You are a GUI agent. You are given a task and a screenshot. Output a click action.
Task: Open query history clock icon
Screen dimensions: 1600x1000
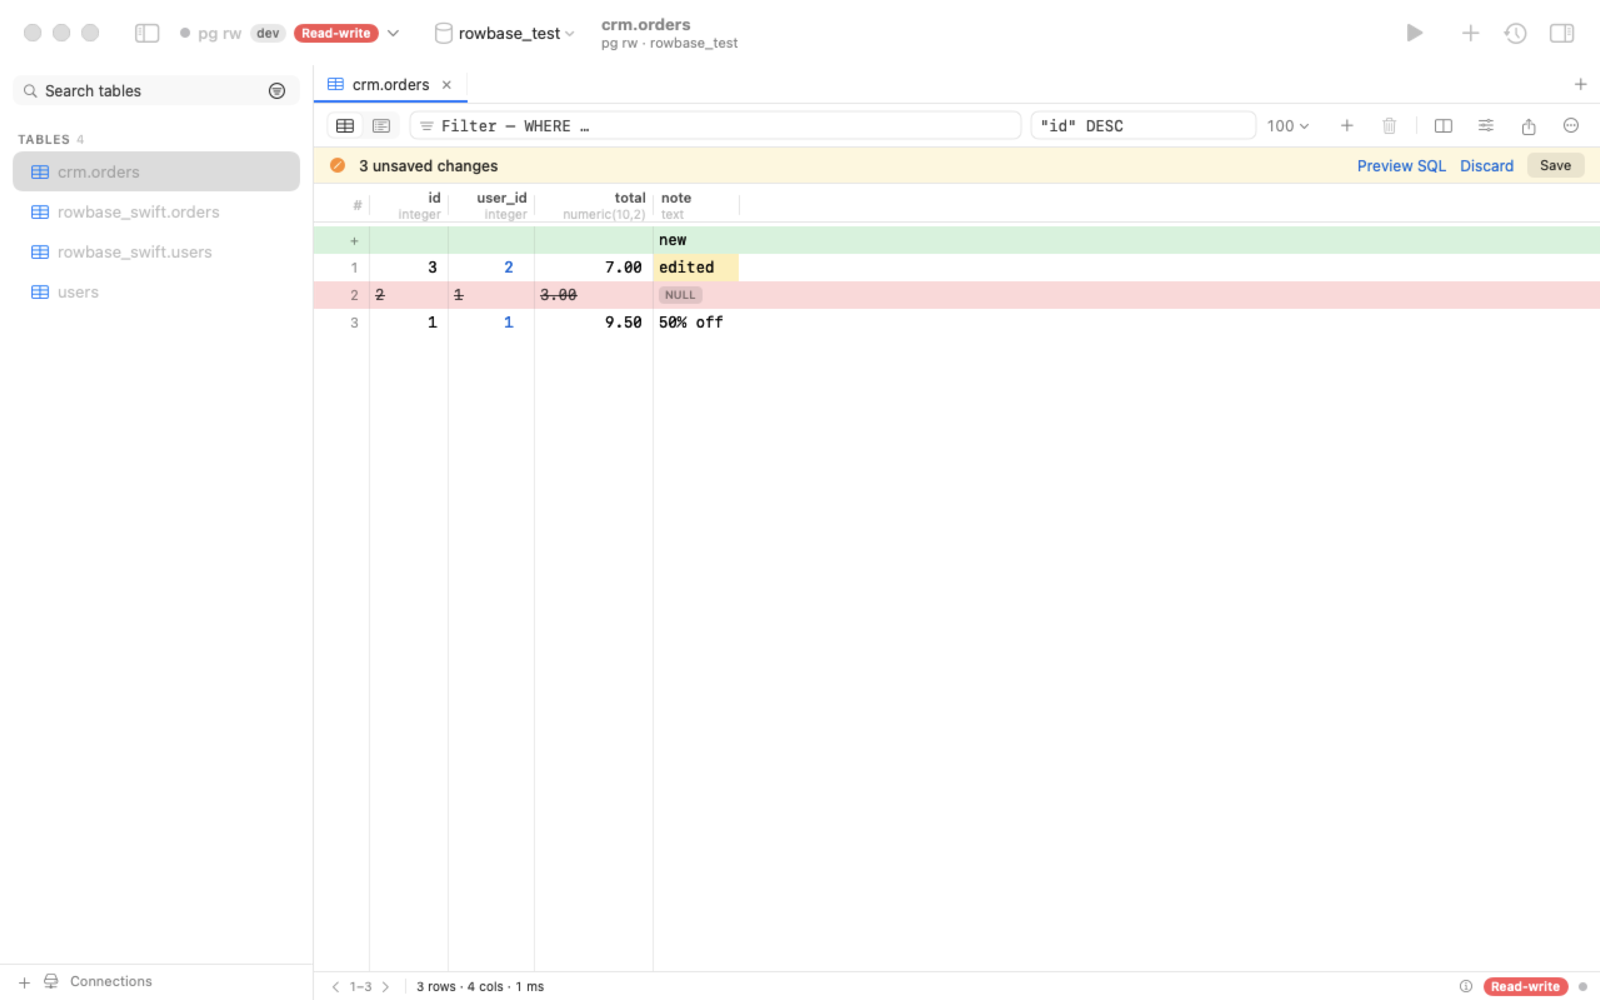click(x=1516, y=33)
